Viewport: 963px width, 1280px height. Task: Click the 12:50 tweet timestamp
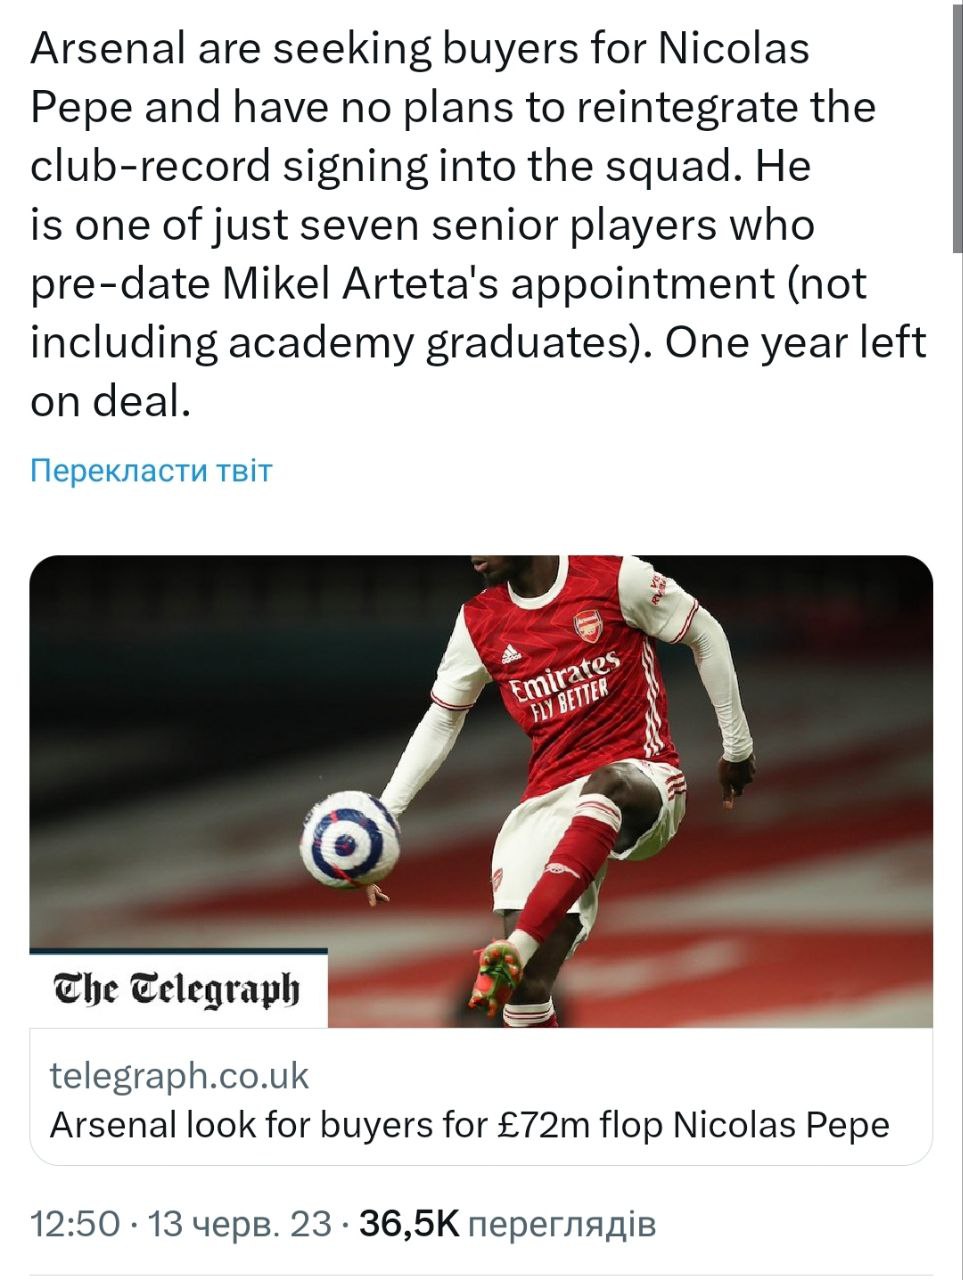pyautogui.click(x=75, y=1223)
